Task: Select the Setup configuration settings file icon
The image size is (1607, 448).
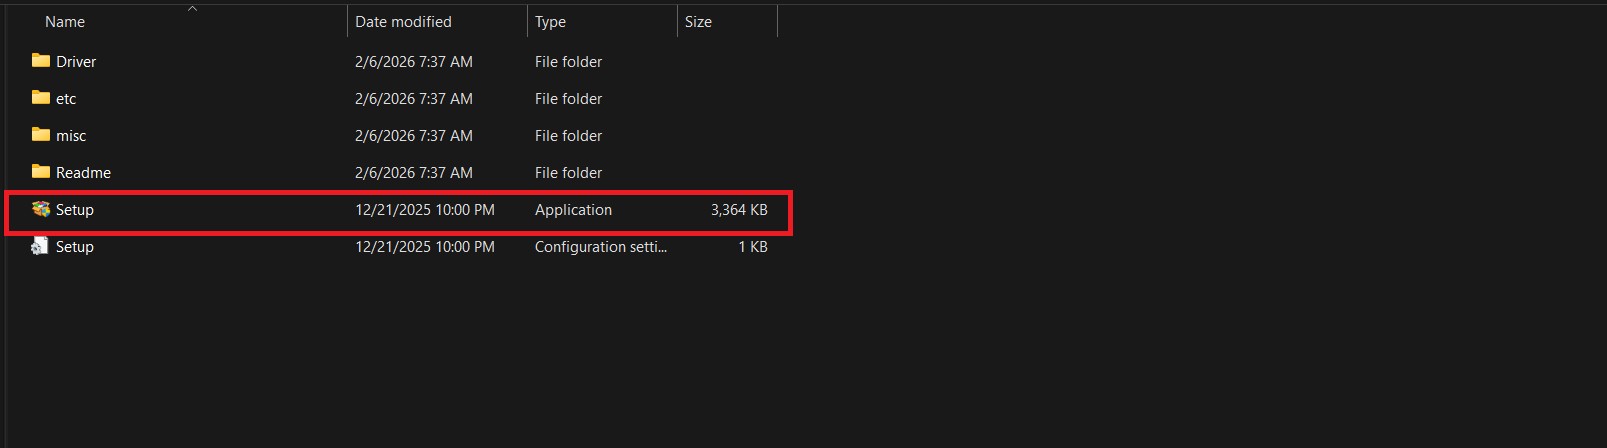Action: click(41, 246)
